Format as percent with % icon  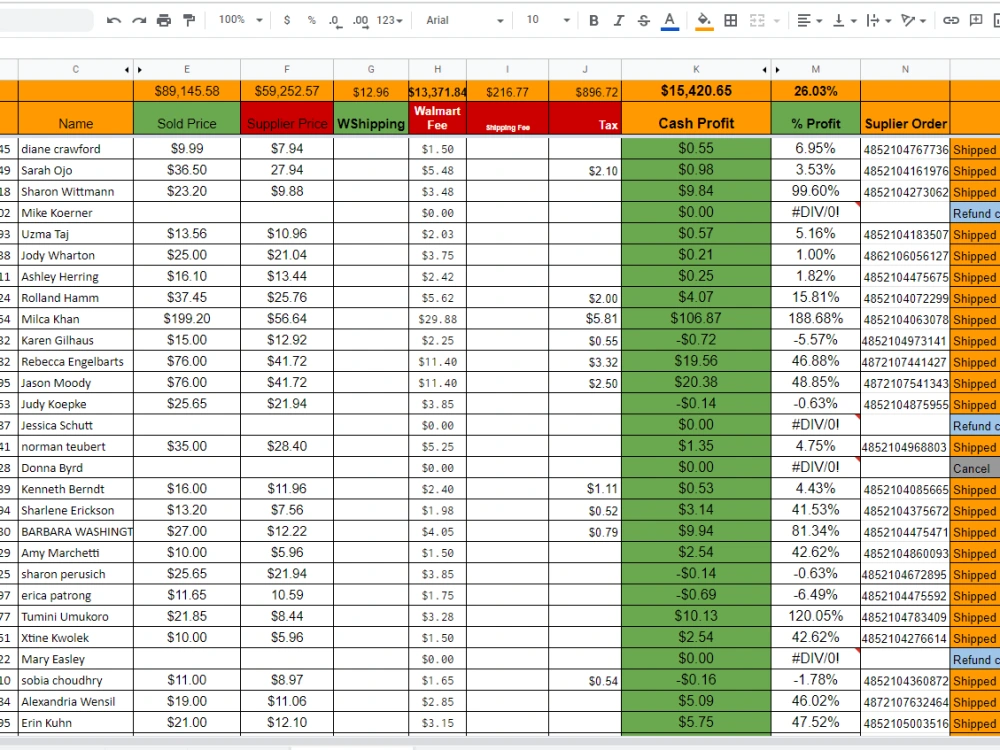click(311, 20)
